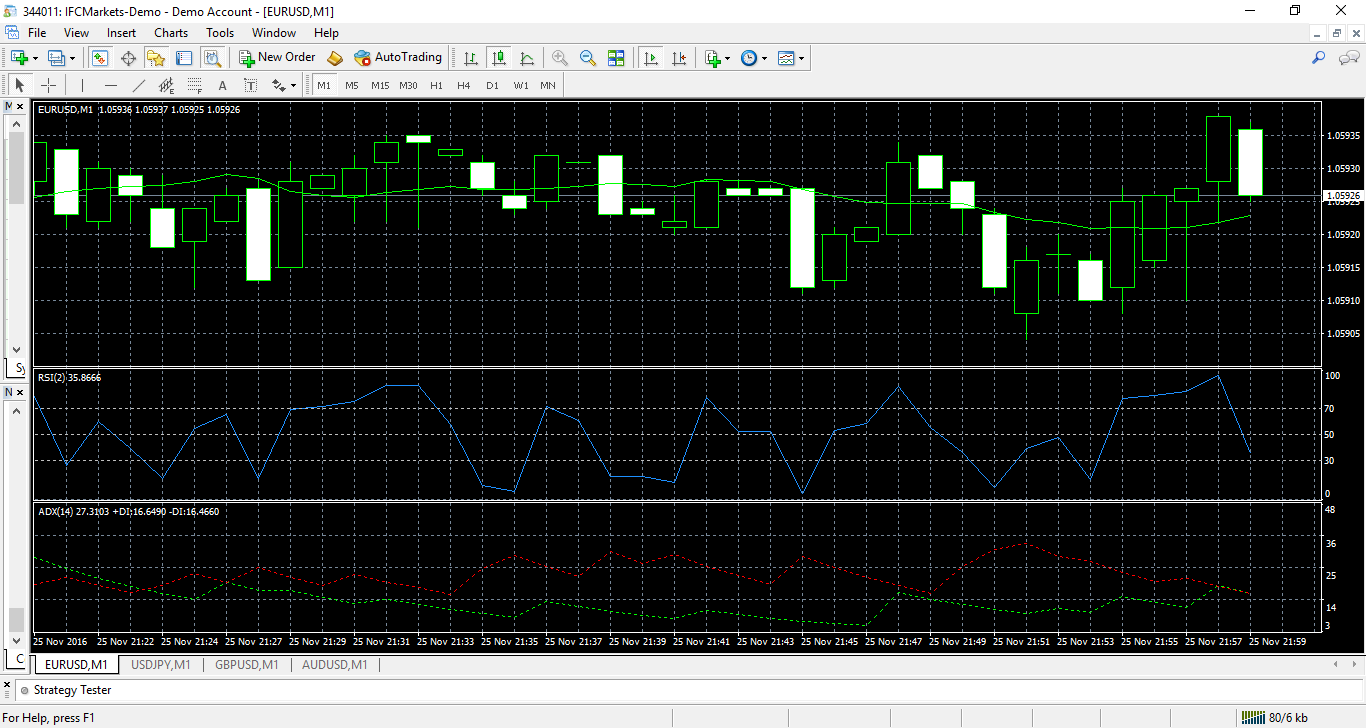The image size is (1366, 728).
Task: Switch to H1 timeframe
Action: pos(436,85)
